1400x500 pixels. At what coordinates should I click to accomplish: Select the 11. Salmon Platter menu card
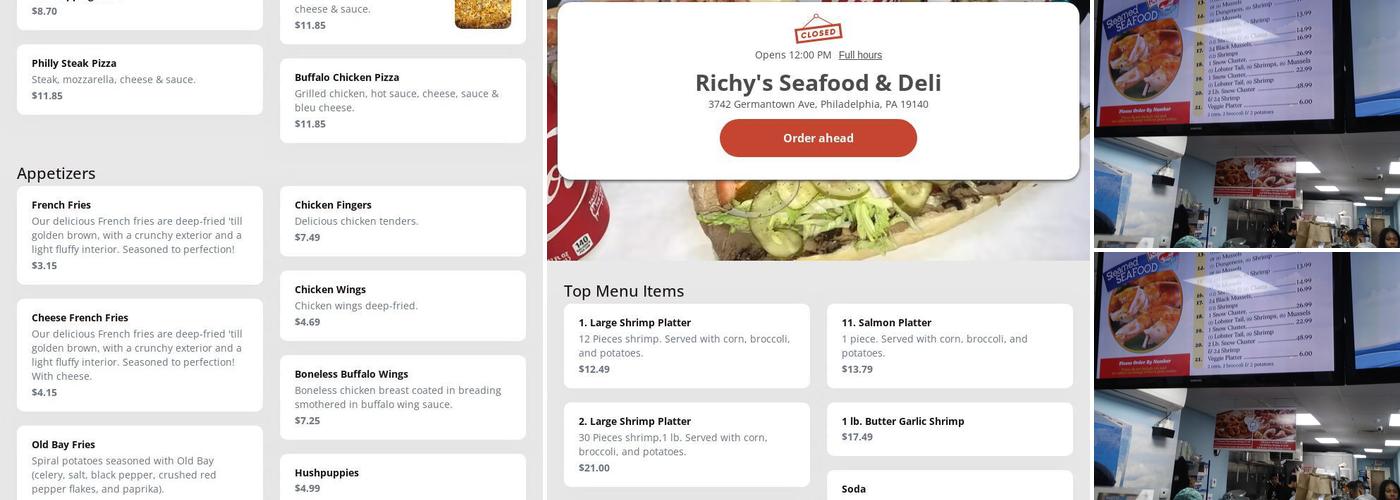pos(950,346)
